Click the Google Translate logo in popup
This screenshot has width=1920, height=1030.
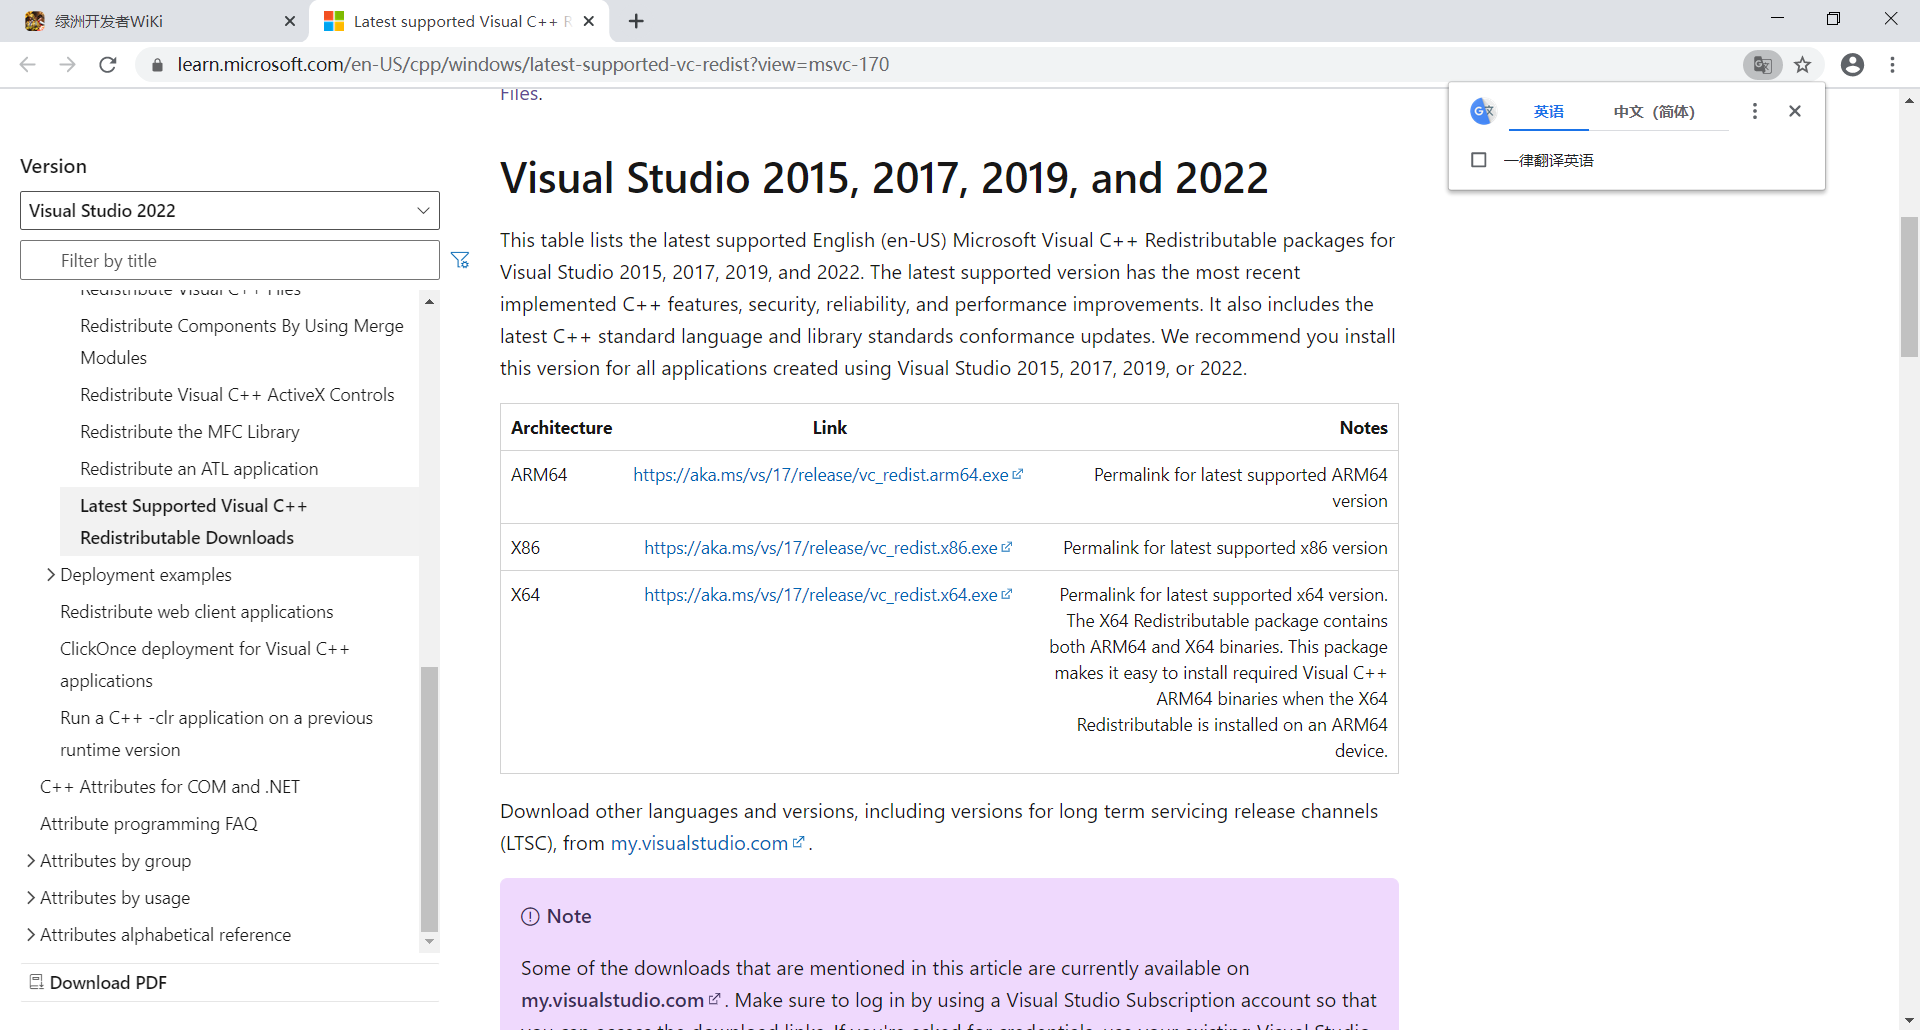(1482, 111)
